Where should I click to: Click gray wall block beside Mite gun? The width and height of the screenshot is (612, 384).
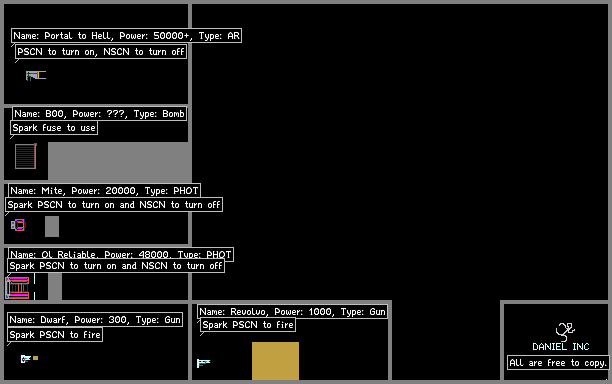point(52,226)
